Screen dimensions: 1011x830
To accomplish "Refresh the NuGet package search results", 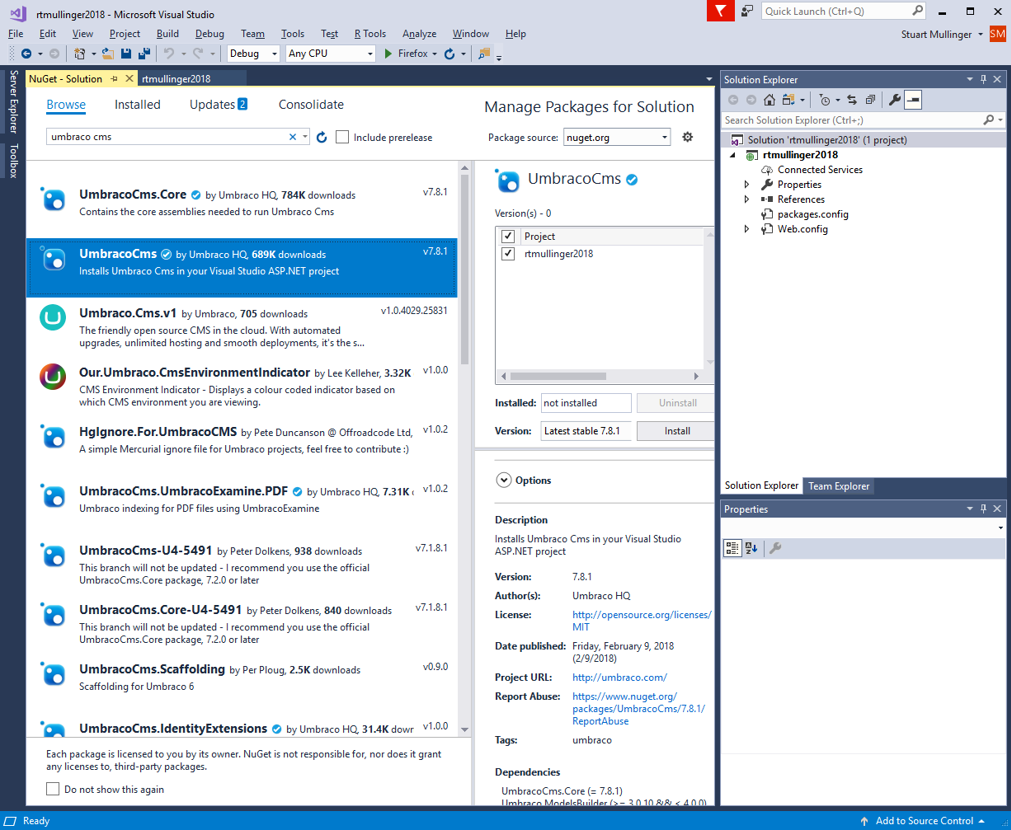I will 322,137.
